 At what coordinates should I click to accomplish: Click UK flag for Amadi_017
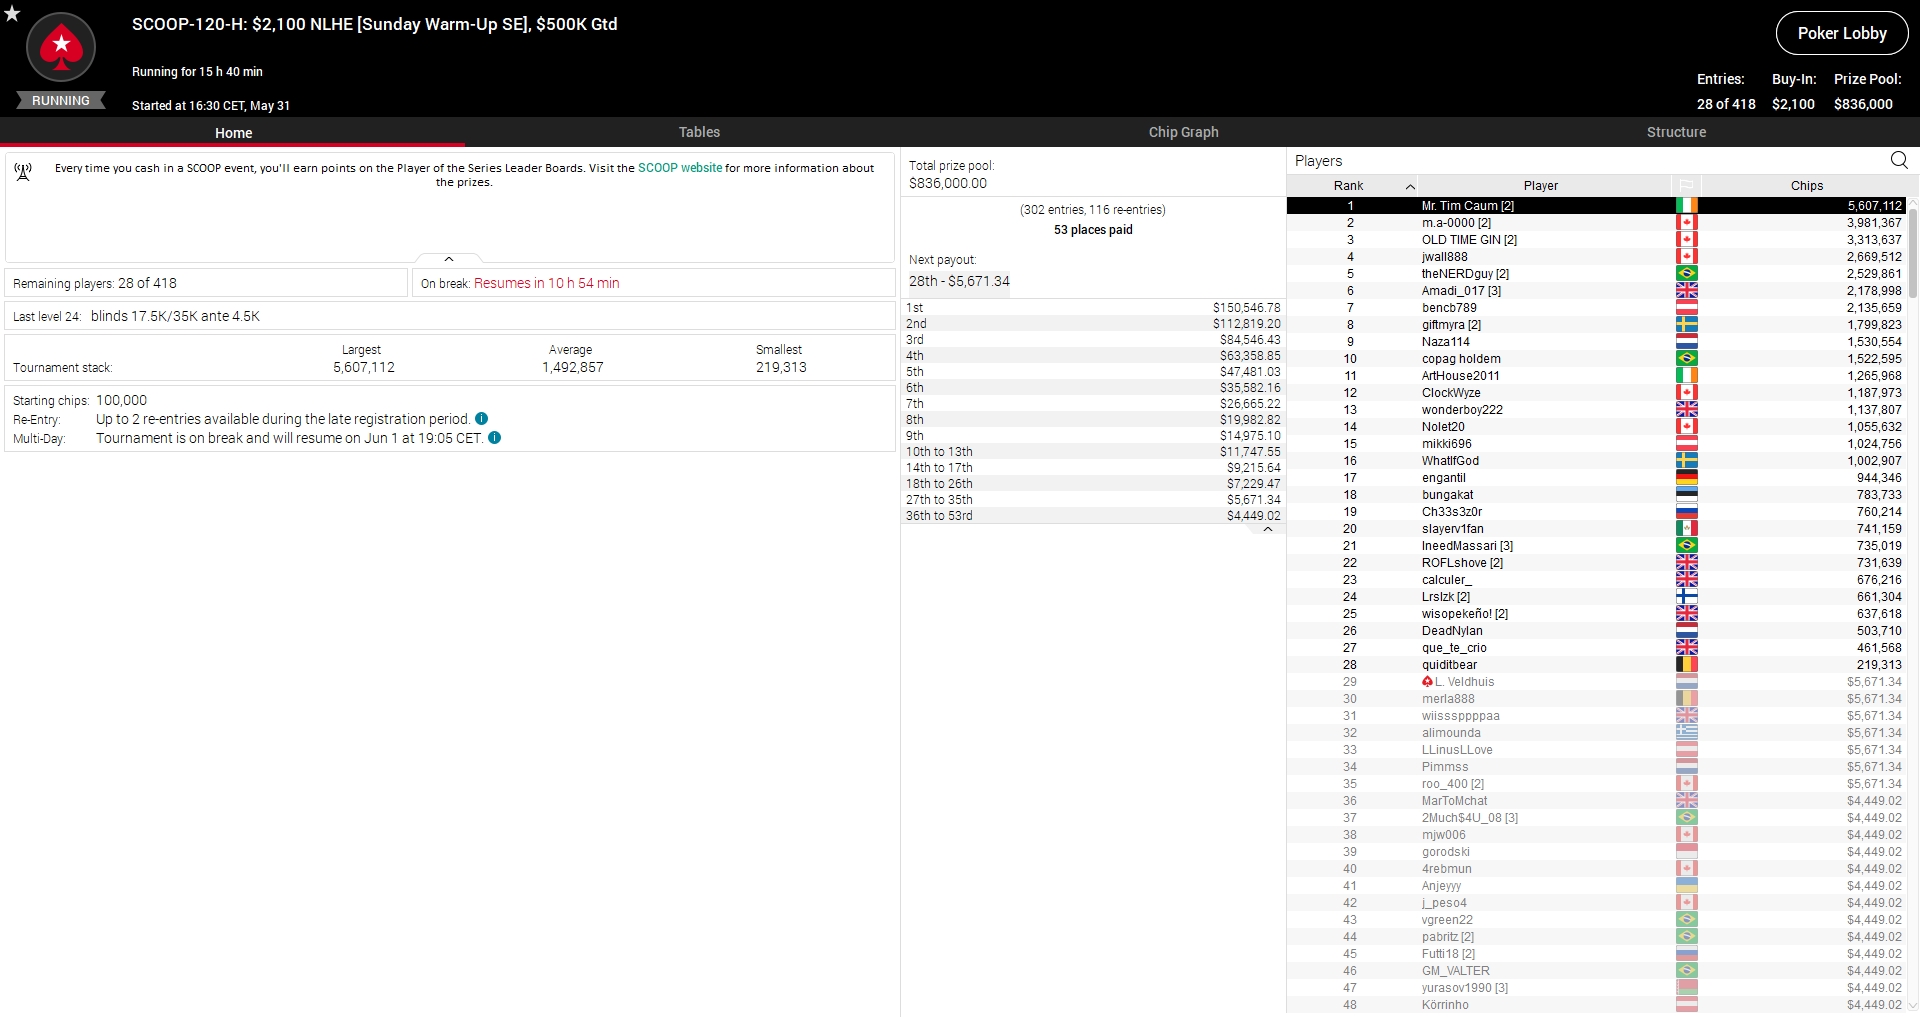(x=1686, y=291)
